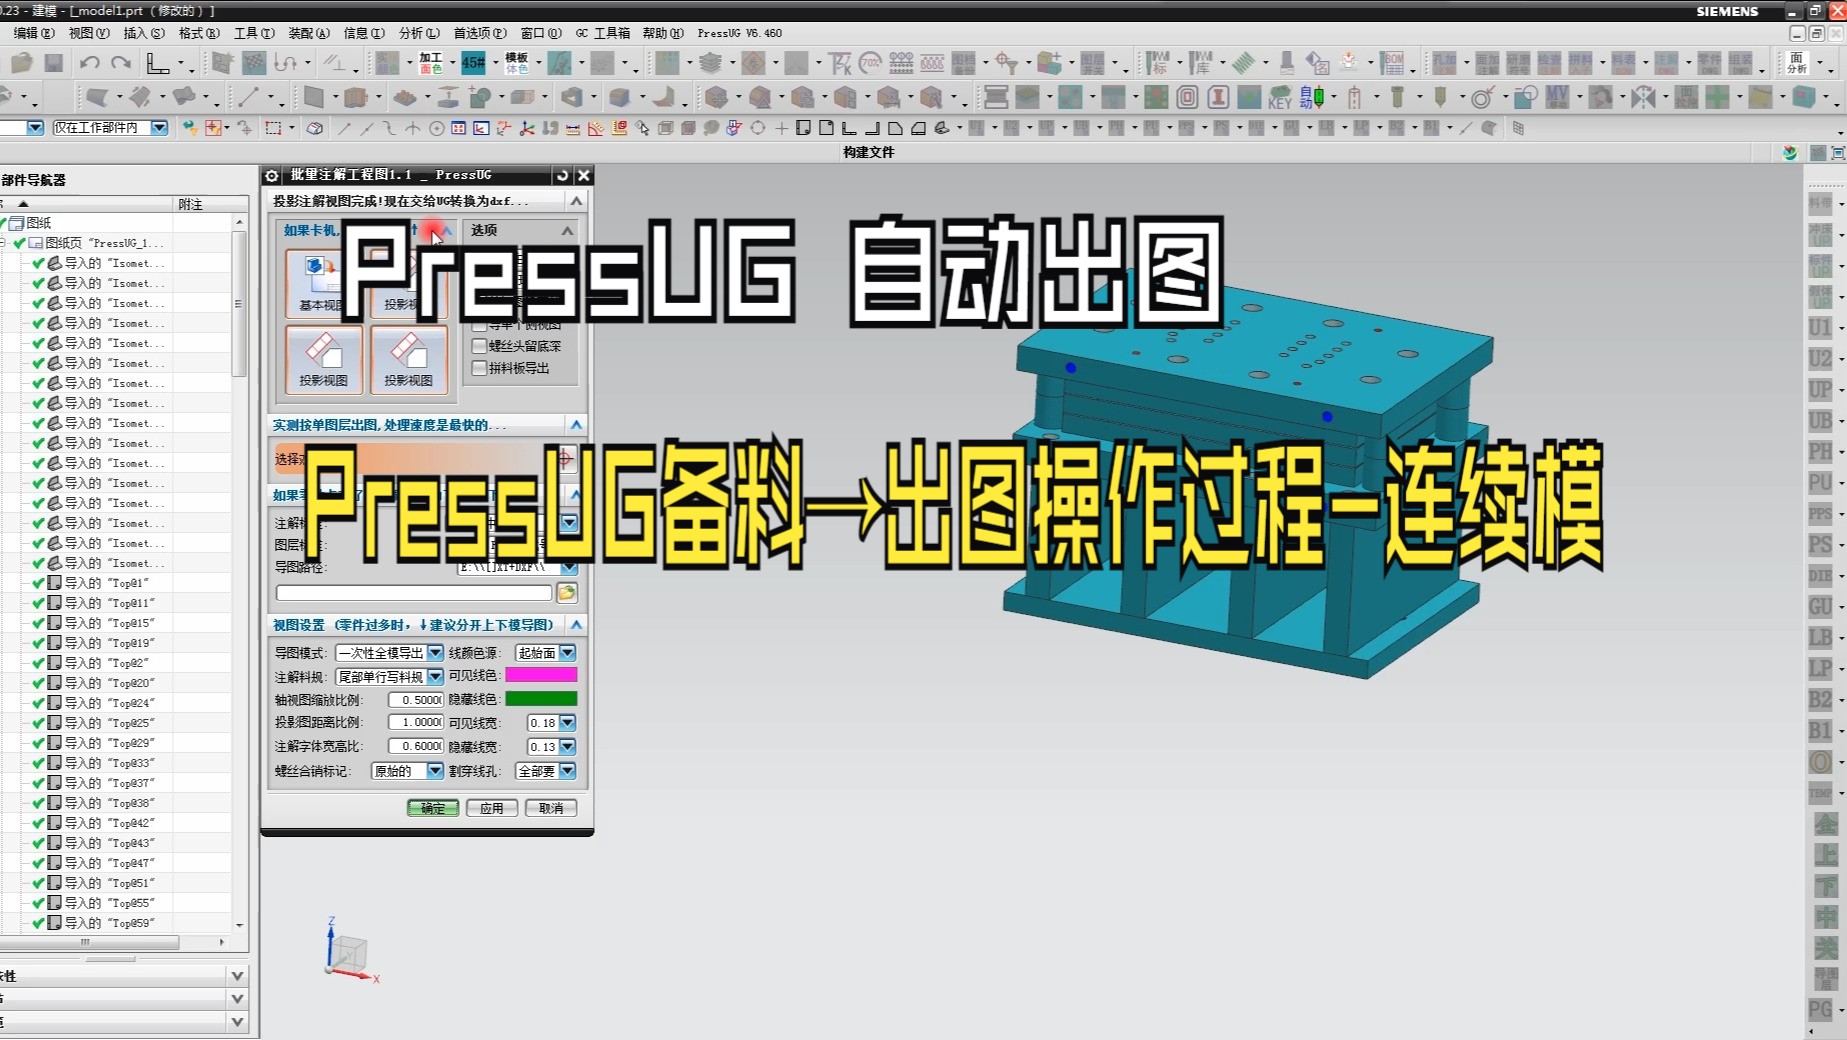Click the 加工面色 toolbar icon
Image resolution: width=1847 pixels, height=1040 pixels.
430,63
